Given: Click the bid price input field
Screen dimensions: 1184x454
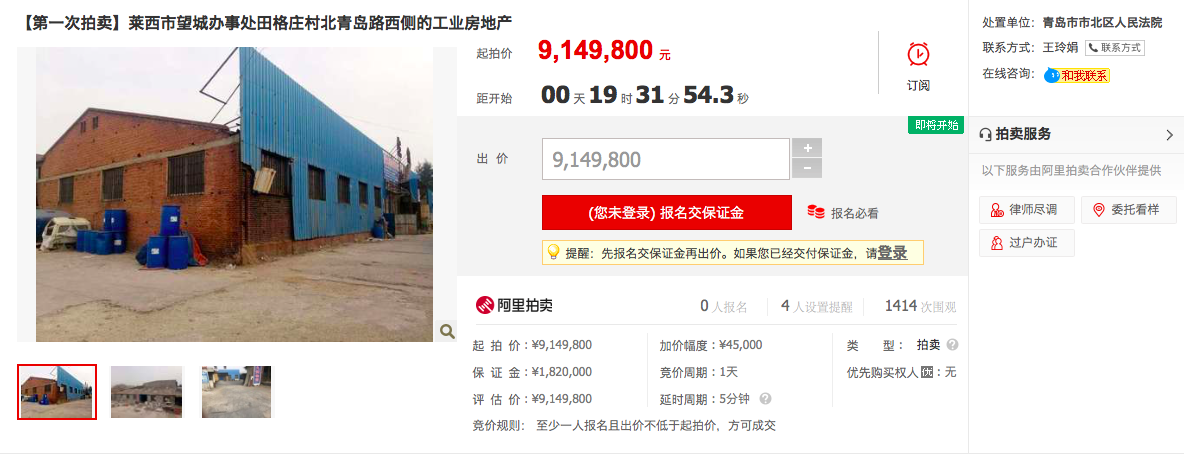Looking at the screenshot, I should [665, 159].
